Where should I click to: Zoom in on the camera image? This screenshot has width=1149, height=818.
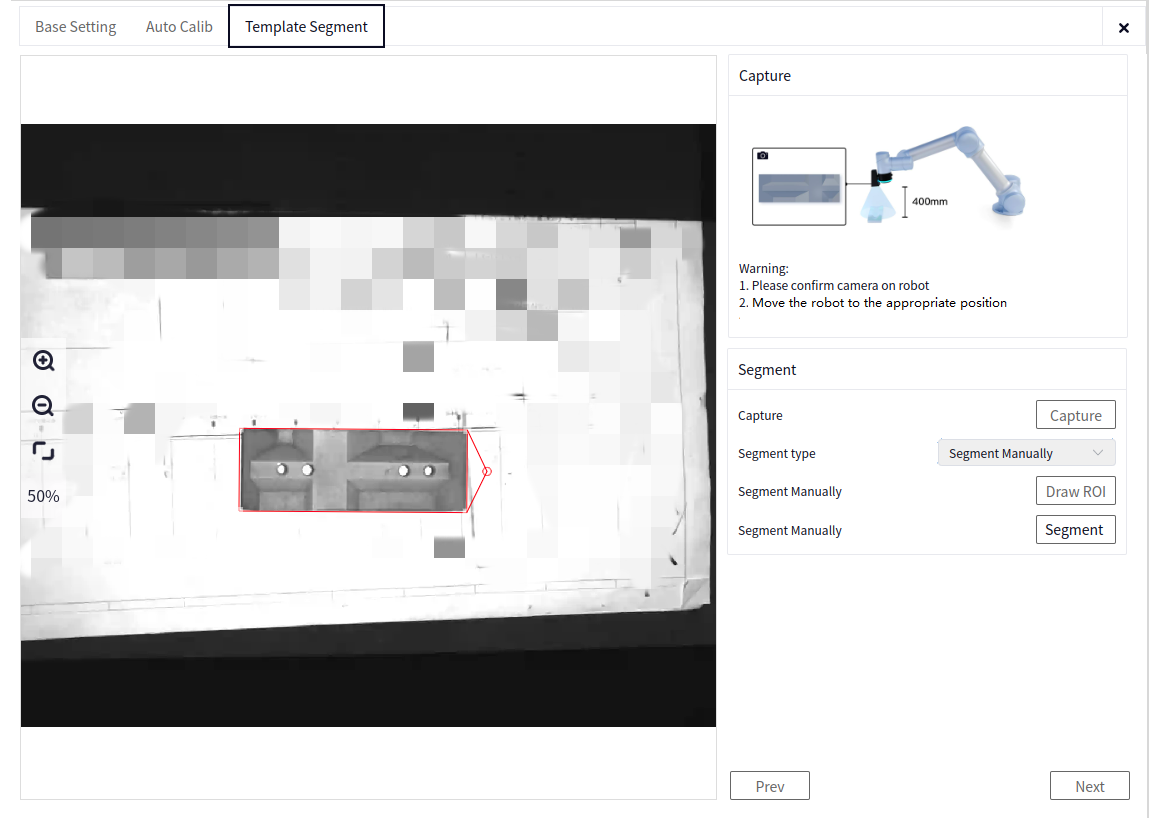pyautogui.click(x=43, y=361)
